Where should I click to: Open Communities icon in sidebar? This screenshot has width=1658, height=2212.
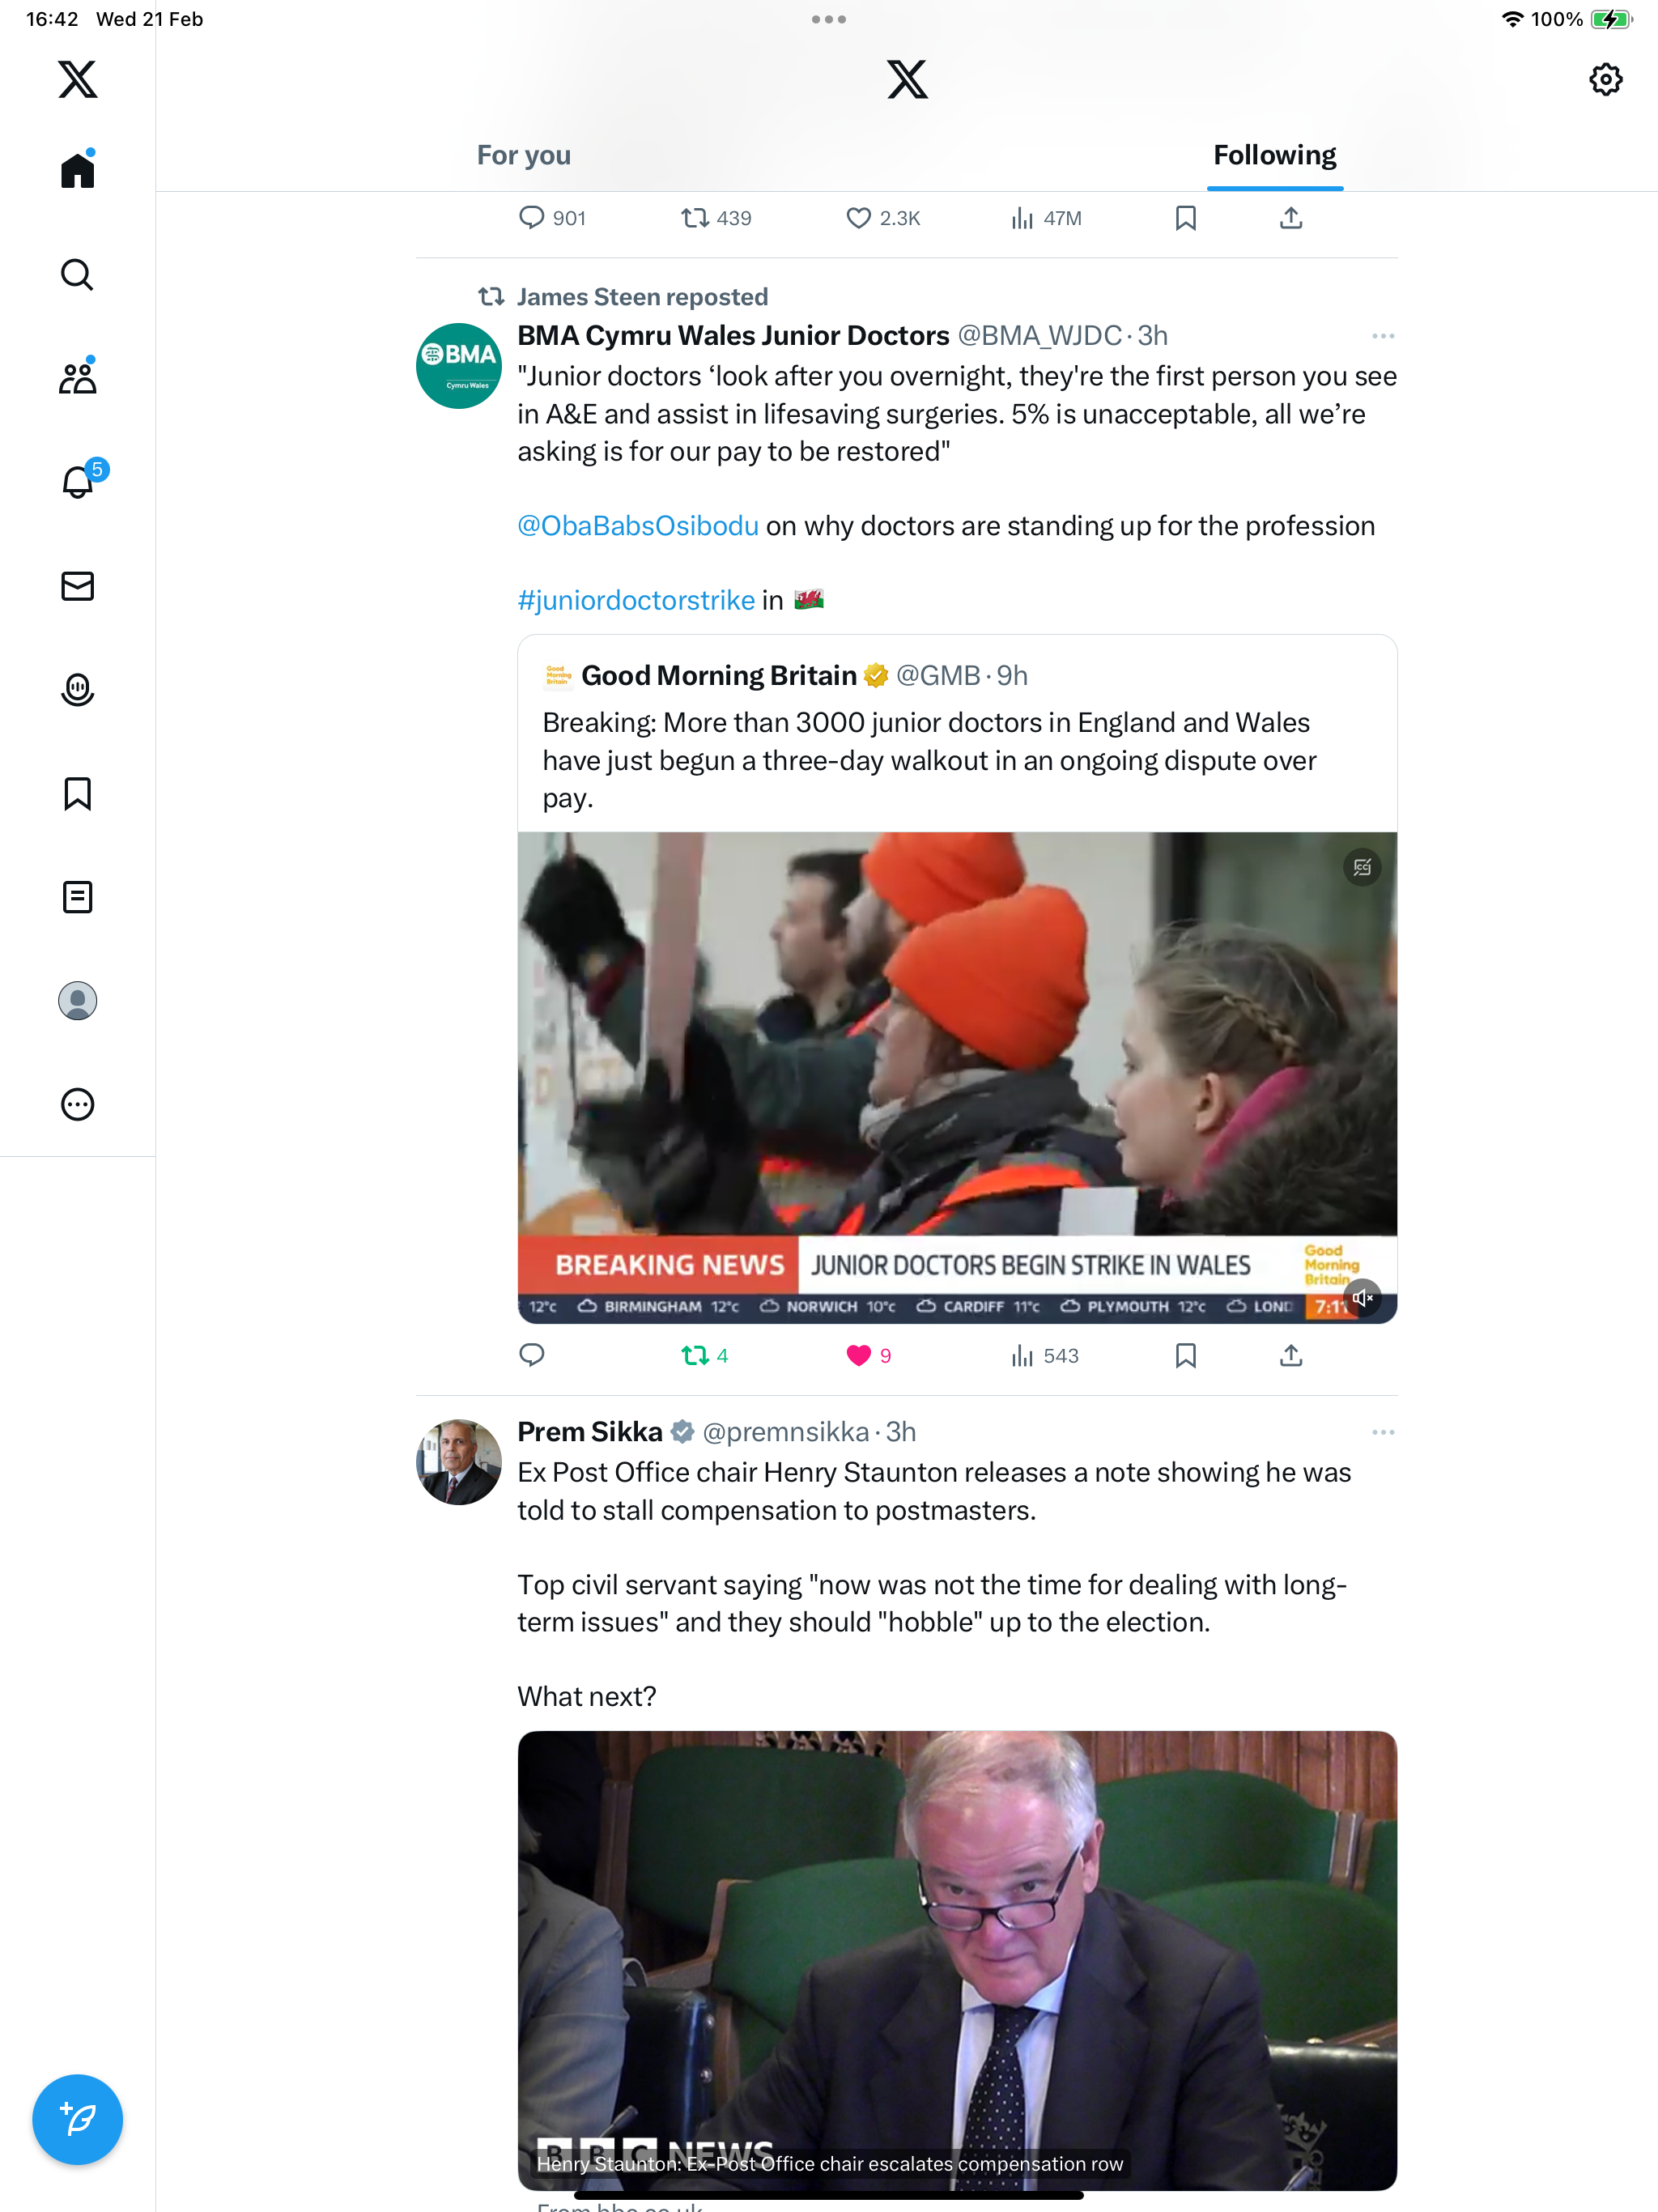pyautogui.click(x=77, y=378)
